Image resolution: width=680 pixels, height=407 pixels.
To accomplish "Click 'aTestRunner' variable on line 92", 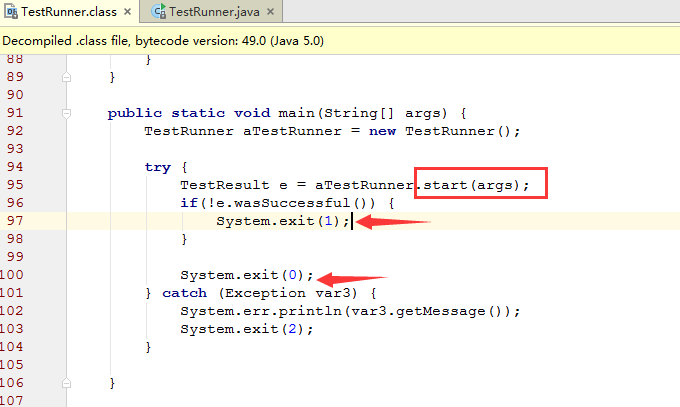I will [x=292, y=131].
